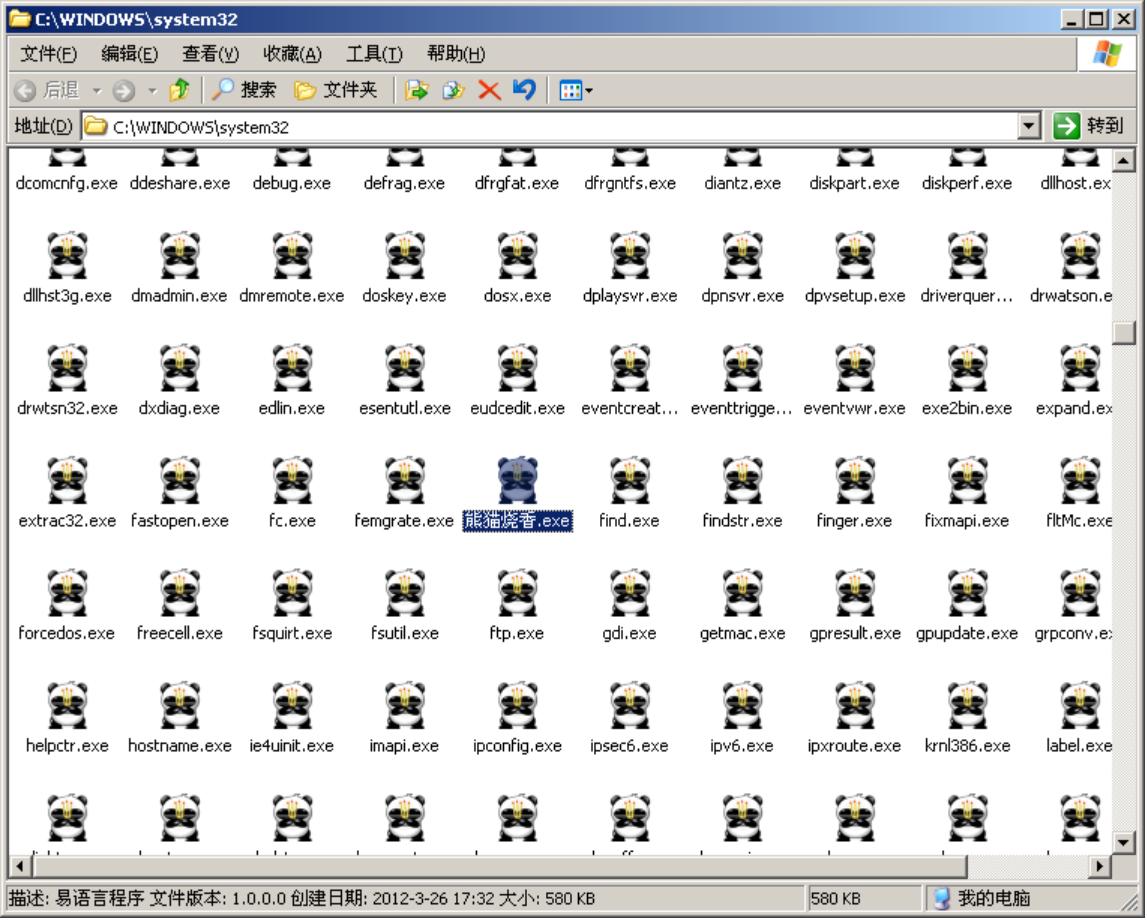Open the 查看(V) menu

(210, 53)
